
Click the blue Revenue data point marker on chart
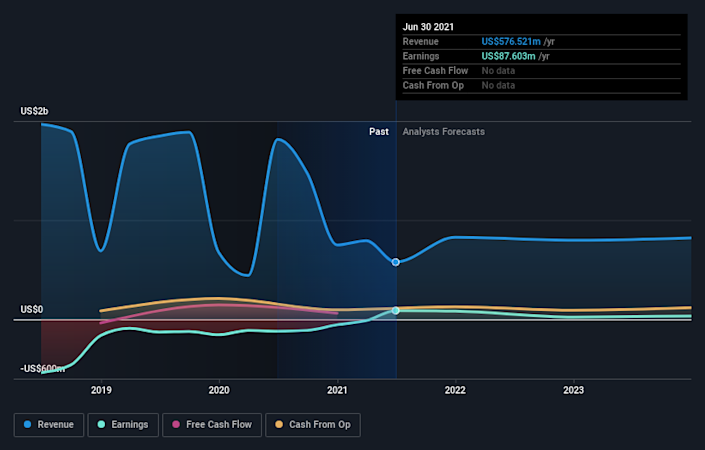(396, 262)
